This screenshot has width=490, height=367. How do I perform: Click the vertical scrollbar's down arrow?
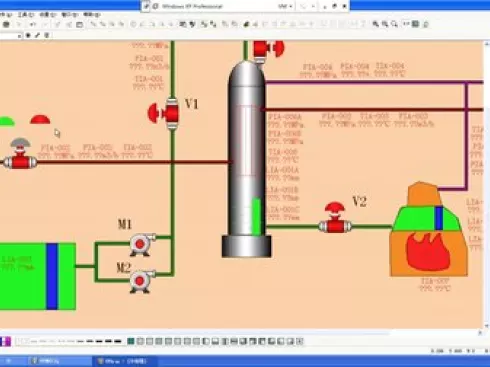point(487,326)
